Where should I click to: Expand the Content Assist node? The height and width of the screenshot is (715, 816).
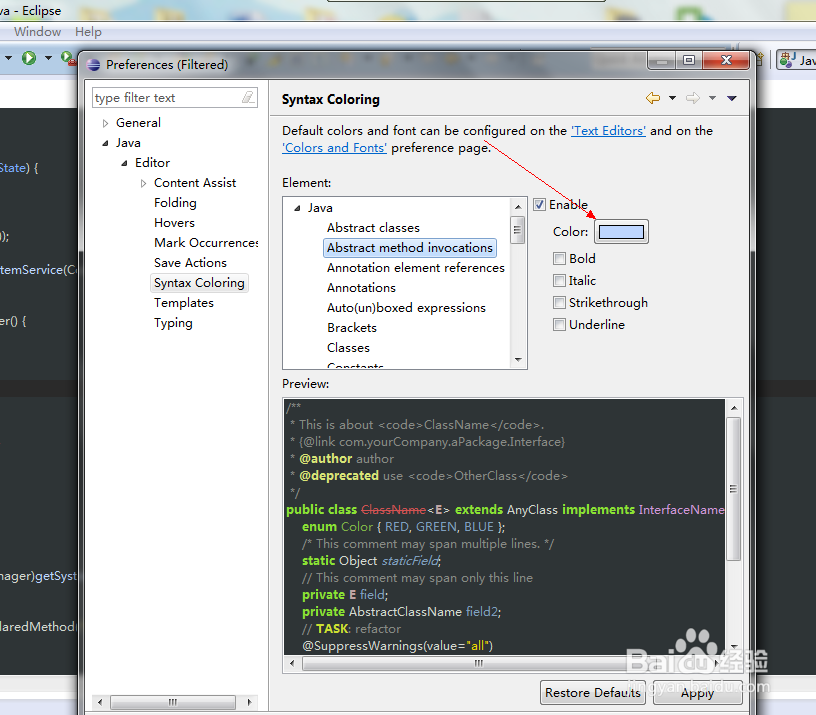[143, 183]
